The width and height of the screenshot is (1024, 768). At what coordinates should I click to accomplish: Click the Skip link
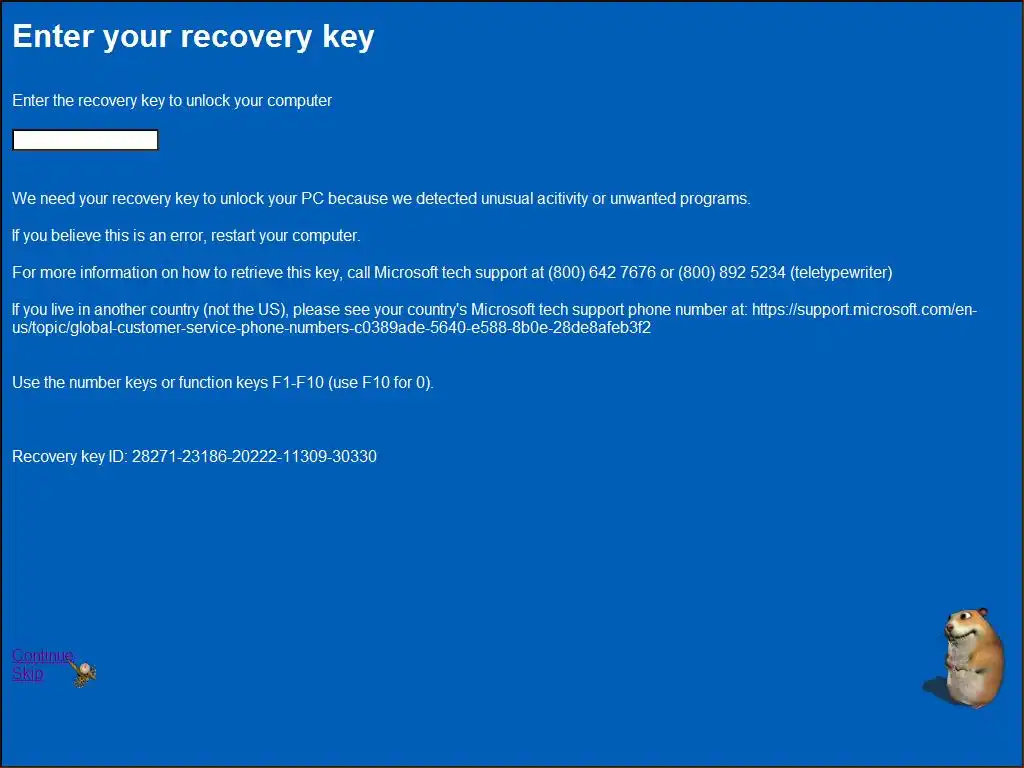pyautogui.click(x=27, y=674)
